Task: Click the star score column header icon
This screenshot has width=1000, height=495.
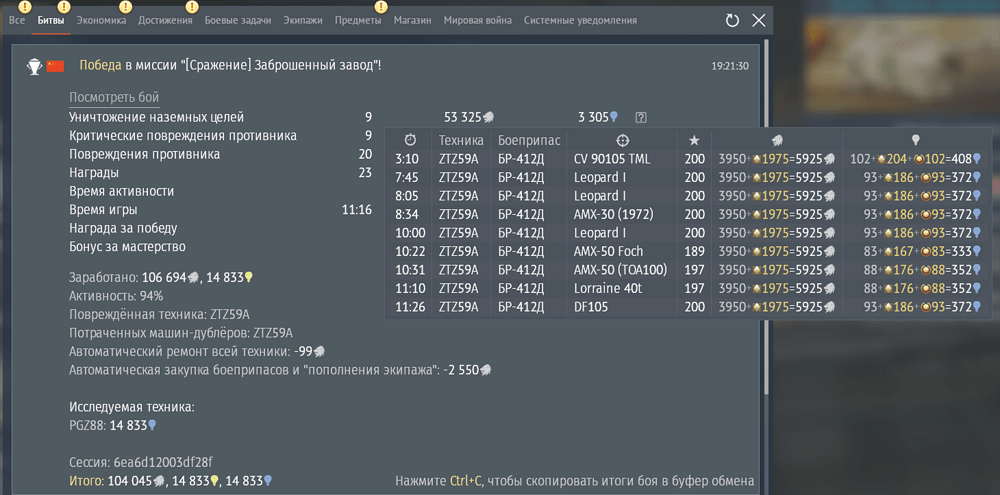Action: coord(695,140)
